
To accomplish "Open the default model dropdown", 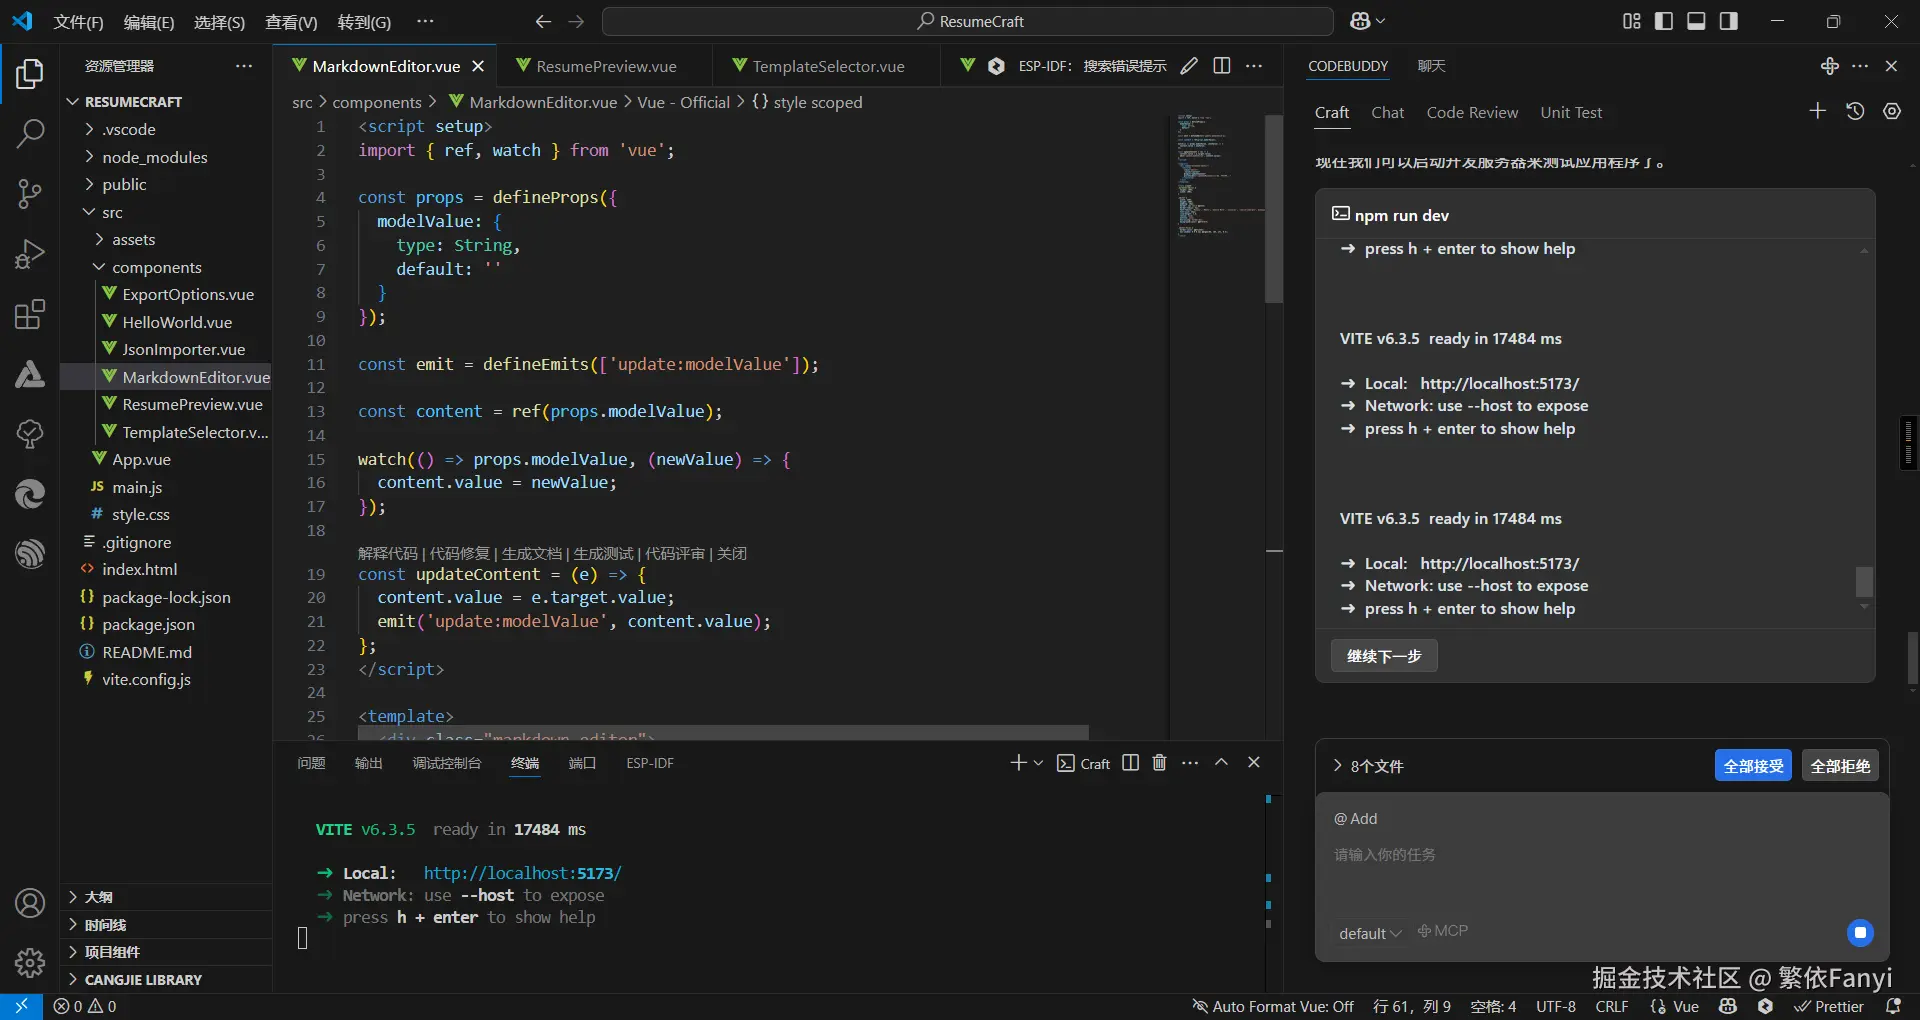I will pos(1369,933).
